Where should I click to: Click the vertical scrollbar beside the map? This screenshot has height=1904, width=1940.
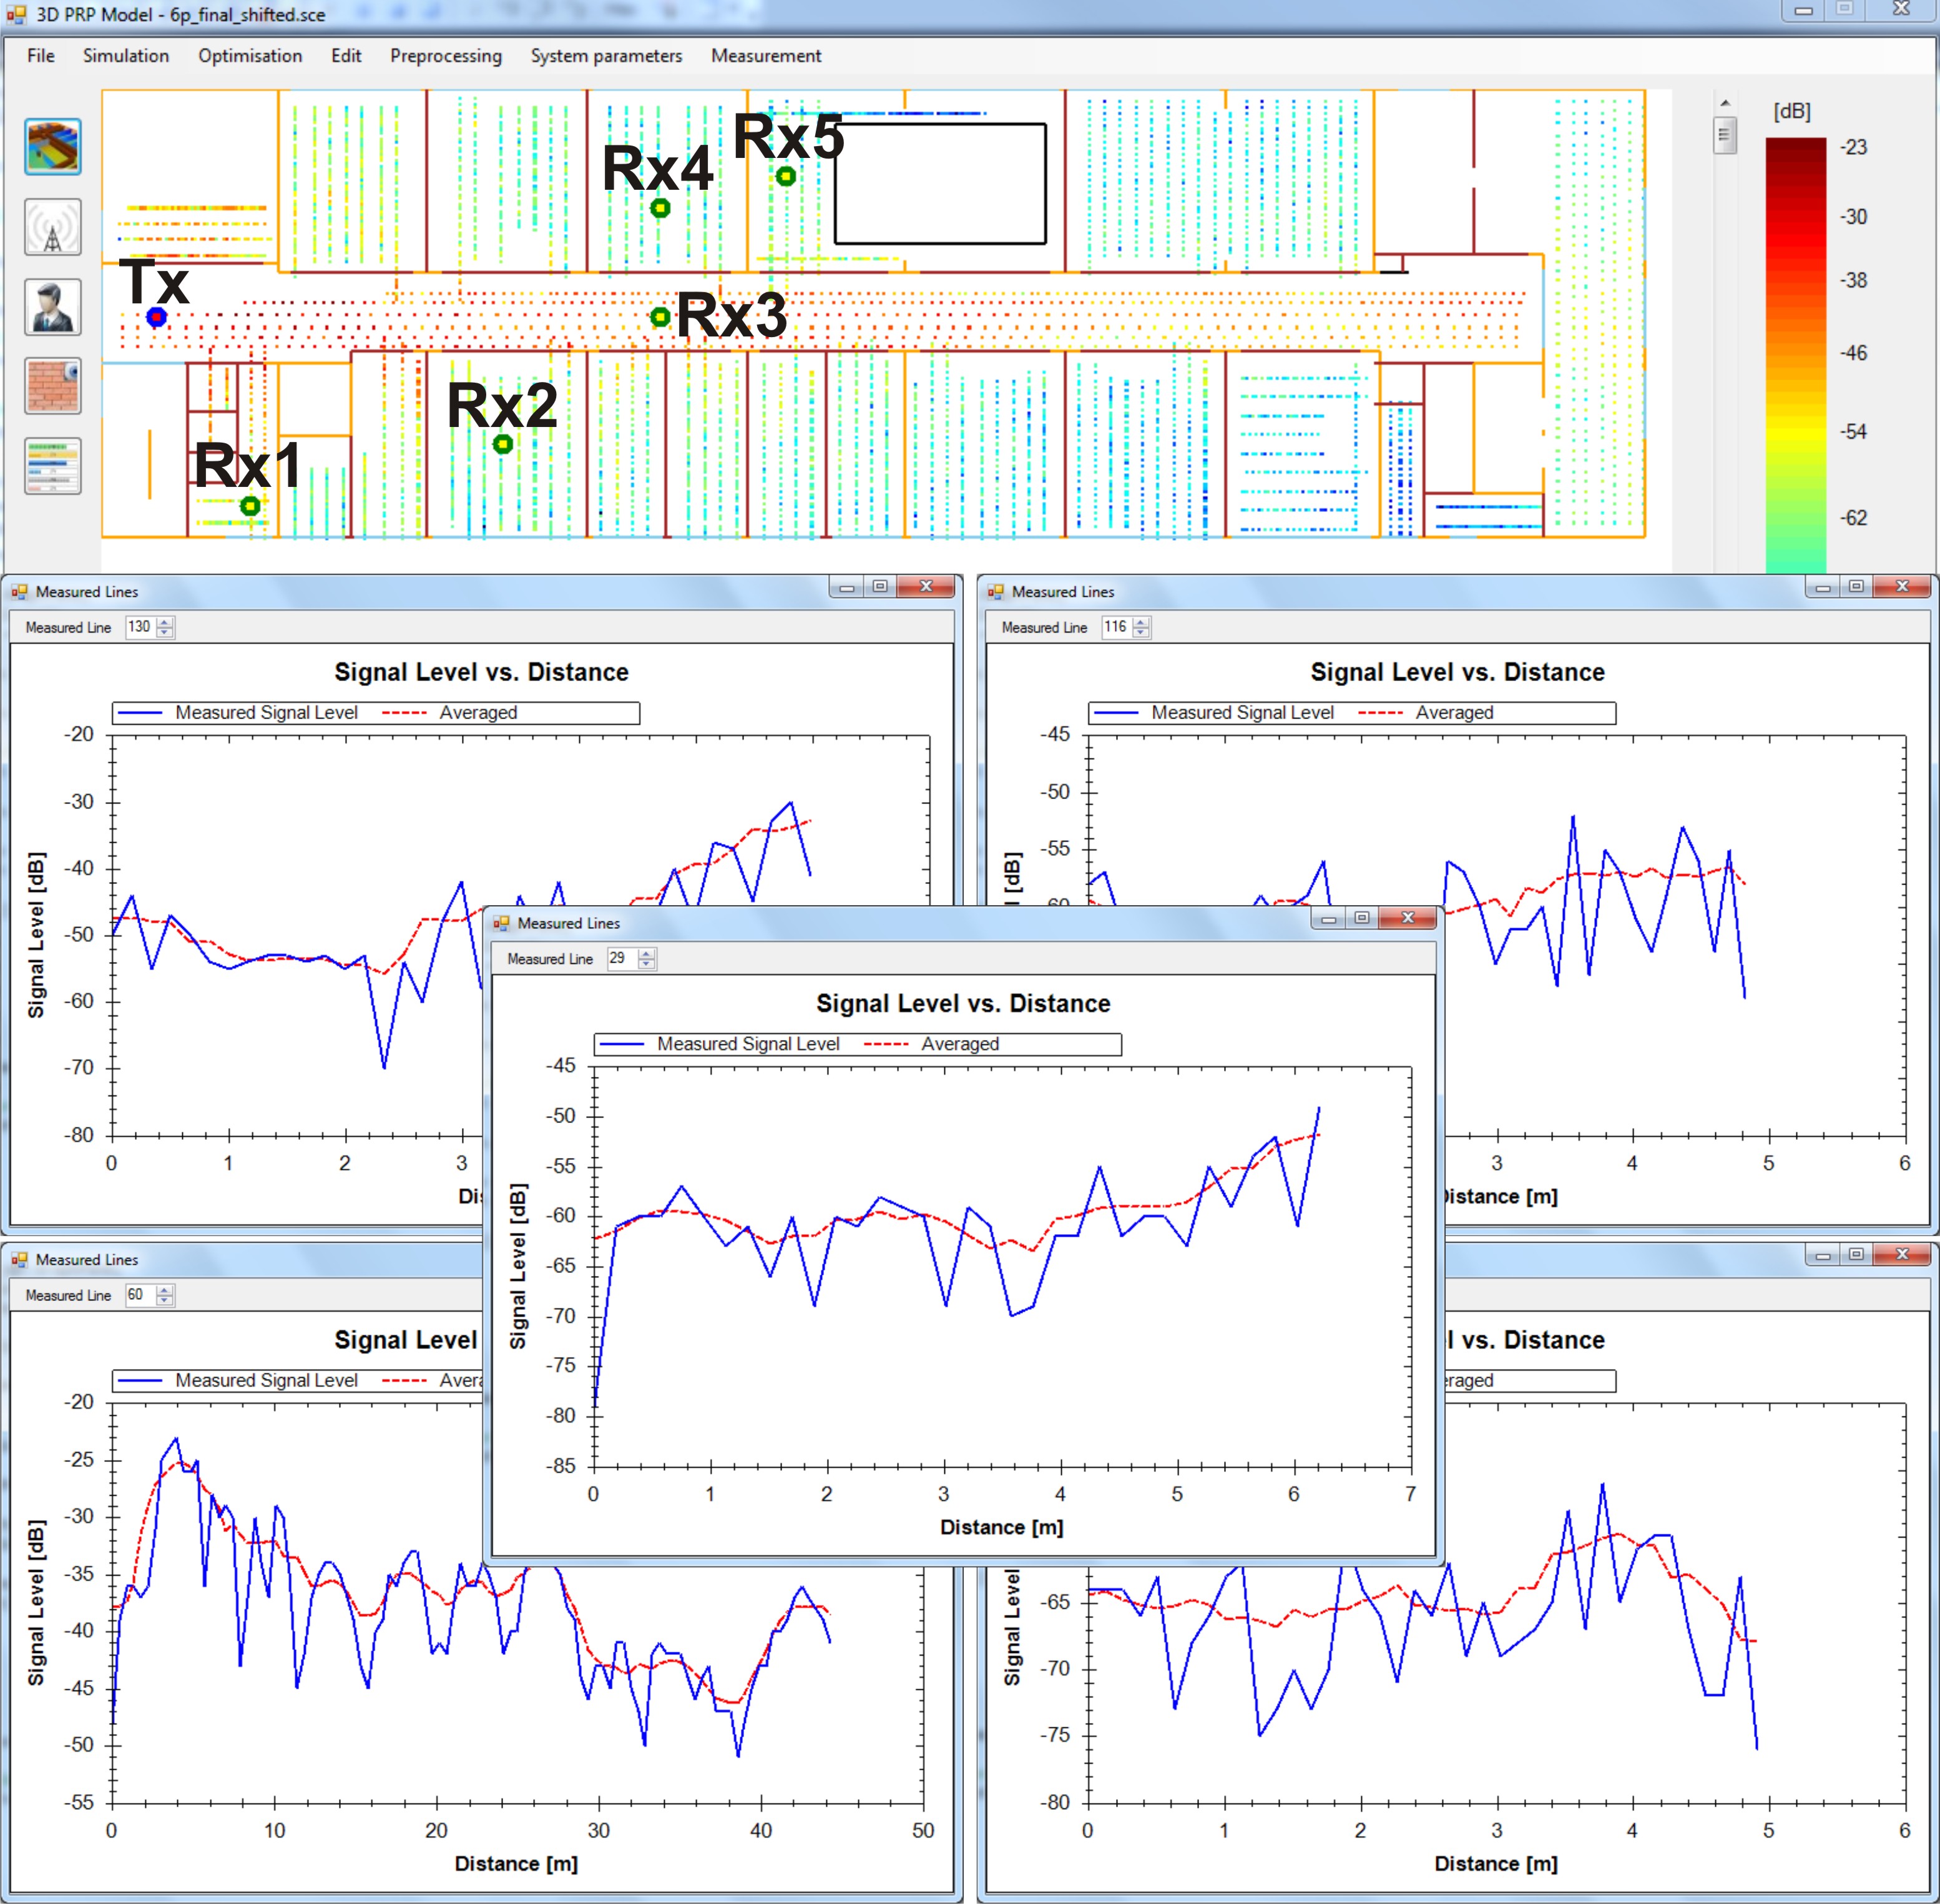[x=1725, y=330]
